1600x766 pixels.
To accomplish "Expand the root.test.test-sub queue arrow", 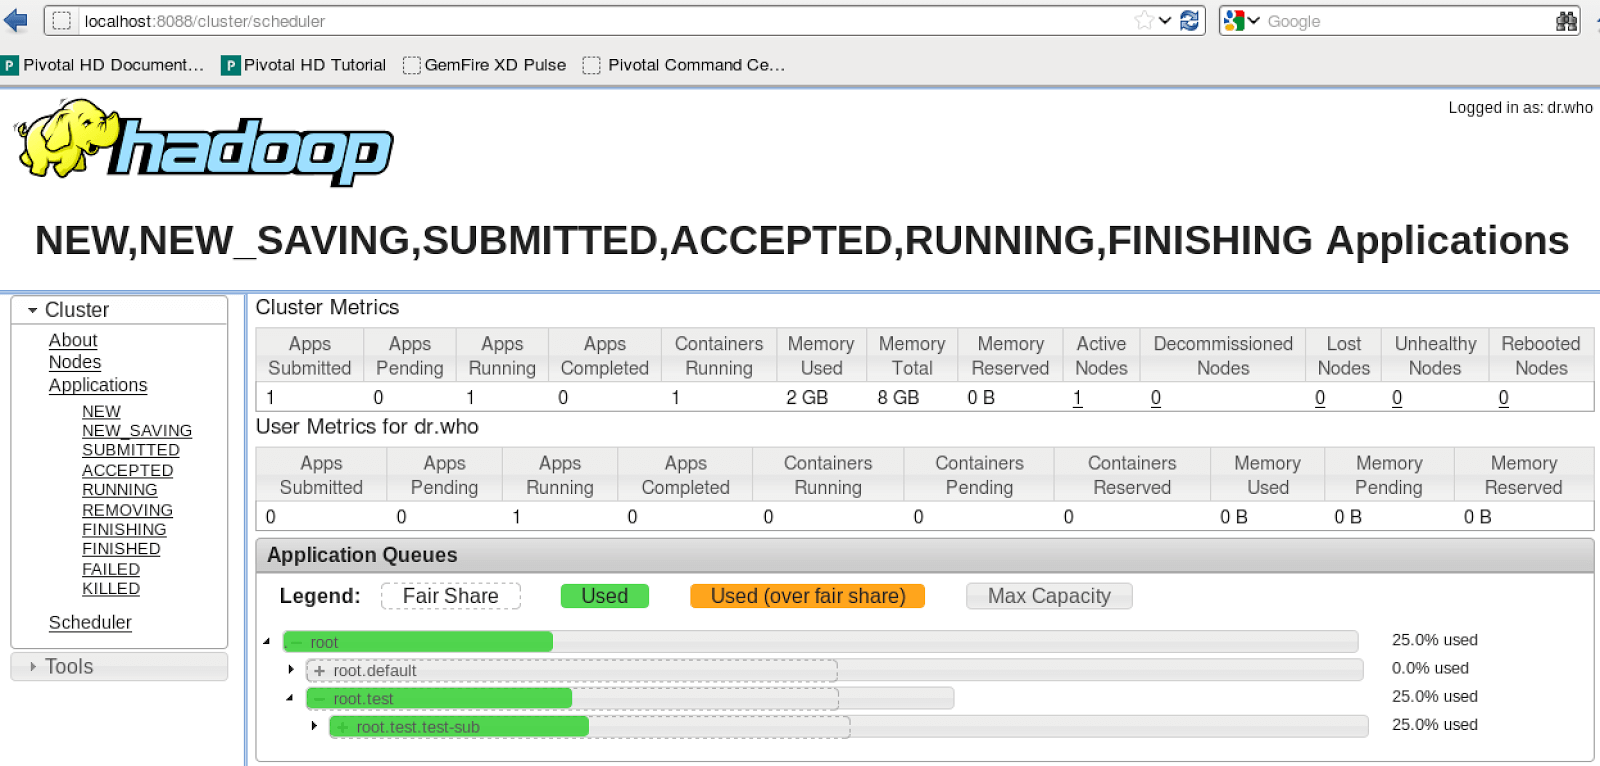I will (x=314, y=726).
